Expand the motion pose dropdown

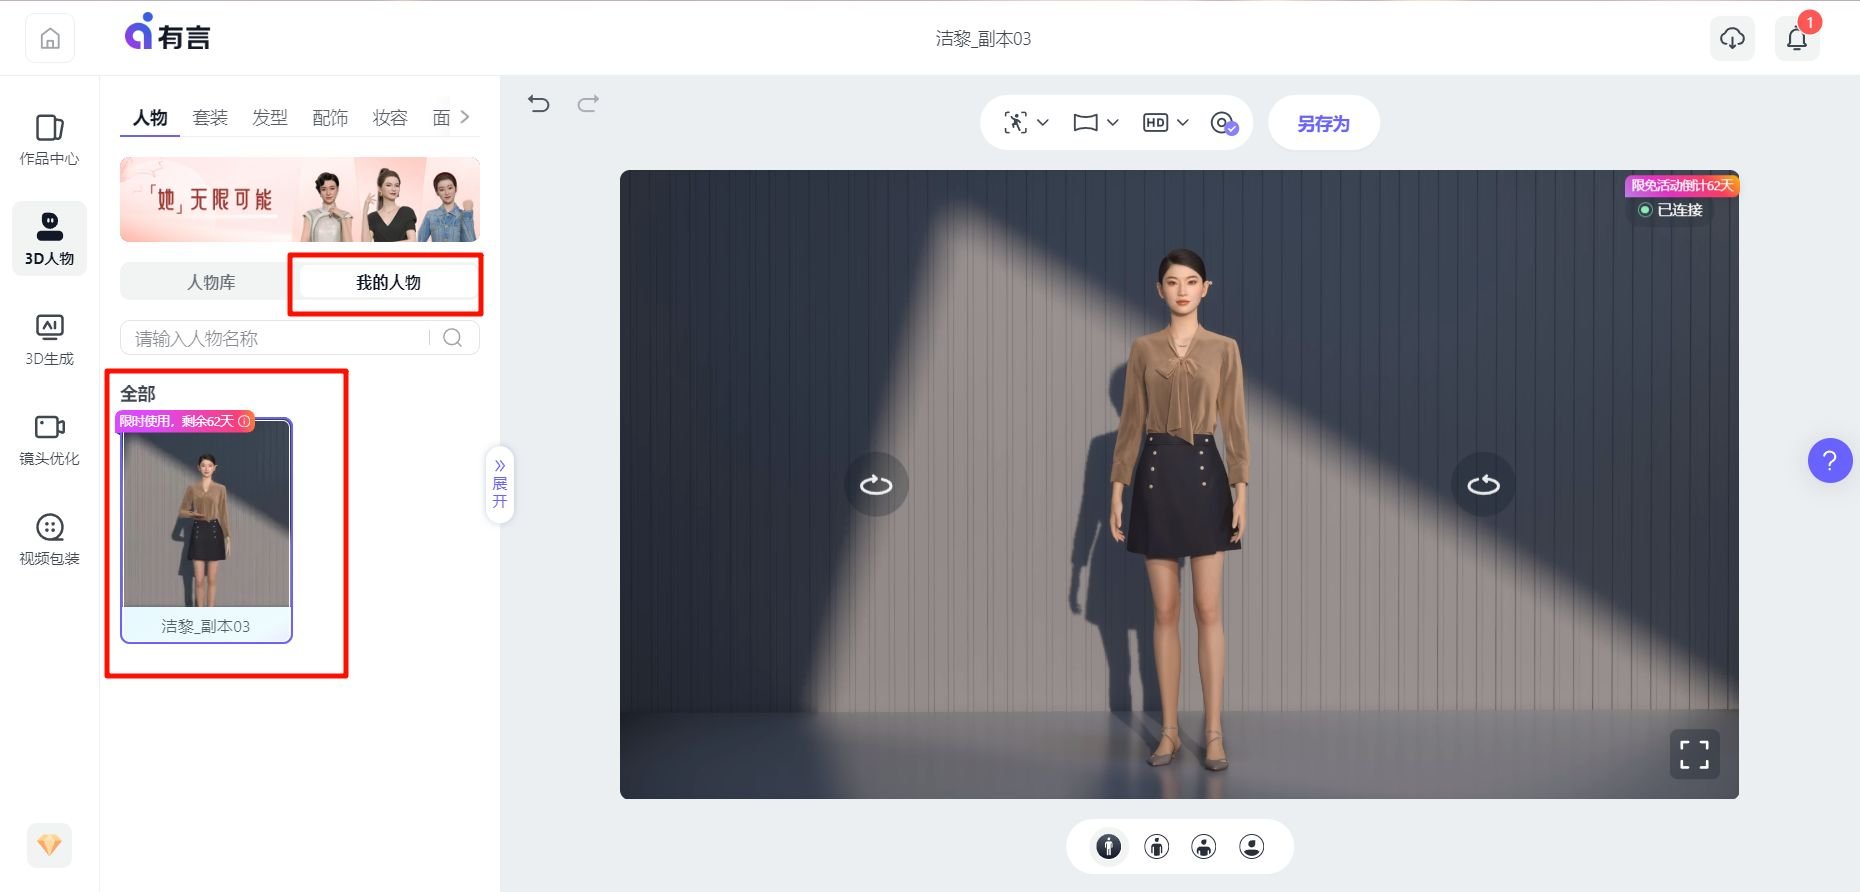pos(1026,123)
